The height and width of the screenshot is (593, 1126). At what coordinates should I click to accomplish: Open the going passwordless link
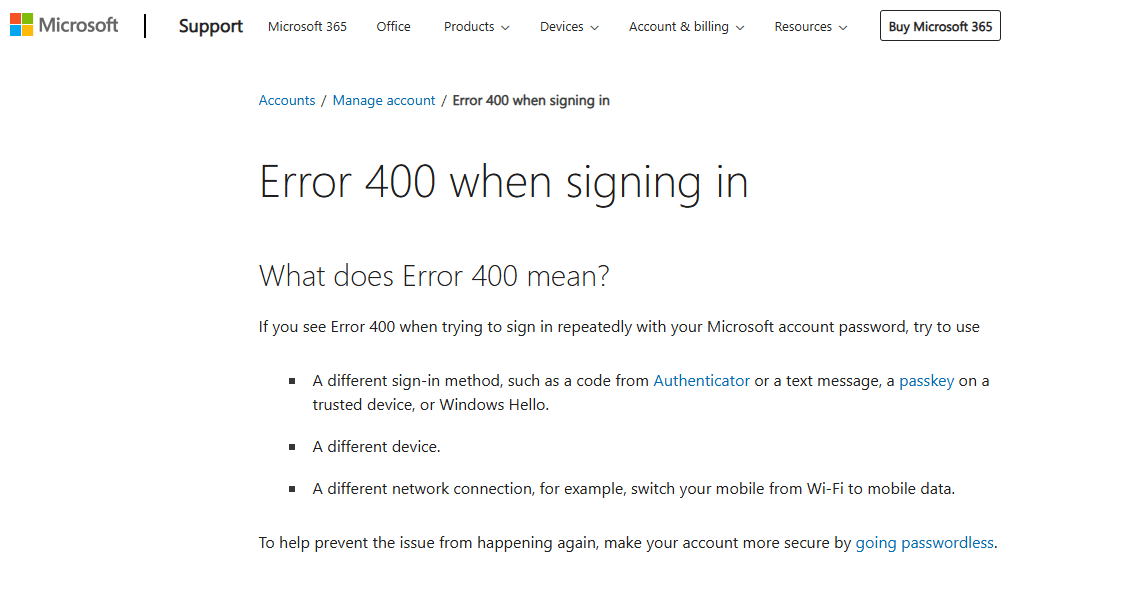(924, 543)
